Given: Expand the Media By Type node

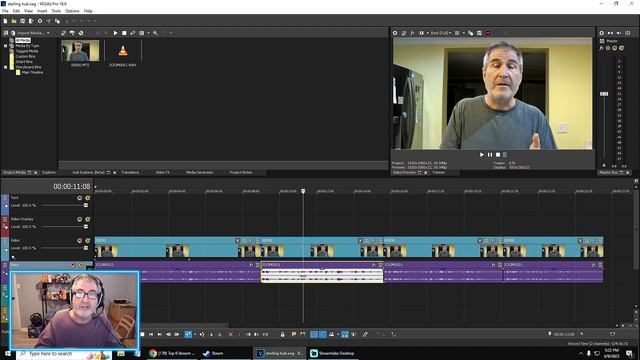Looking at the screenshot, I should (6, 46).
